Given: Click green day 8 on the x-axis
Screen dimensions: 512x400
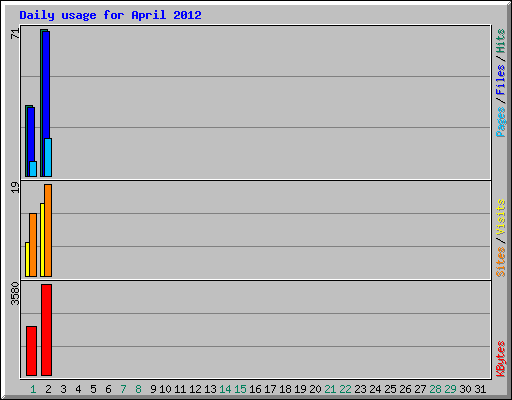Looking at the screenshot, I should [x=138, y=389].
